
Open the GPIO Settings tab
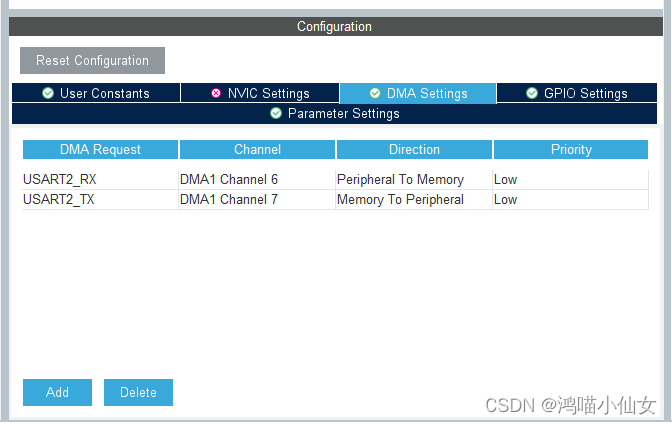[577, 93]
